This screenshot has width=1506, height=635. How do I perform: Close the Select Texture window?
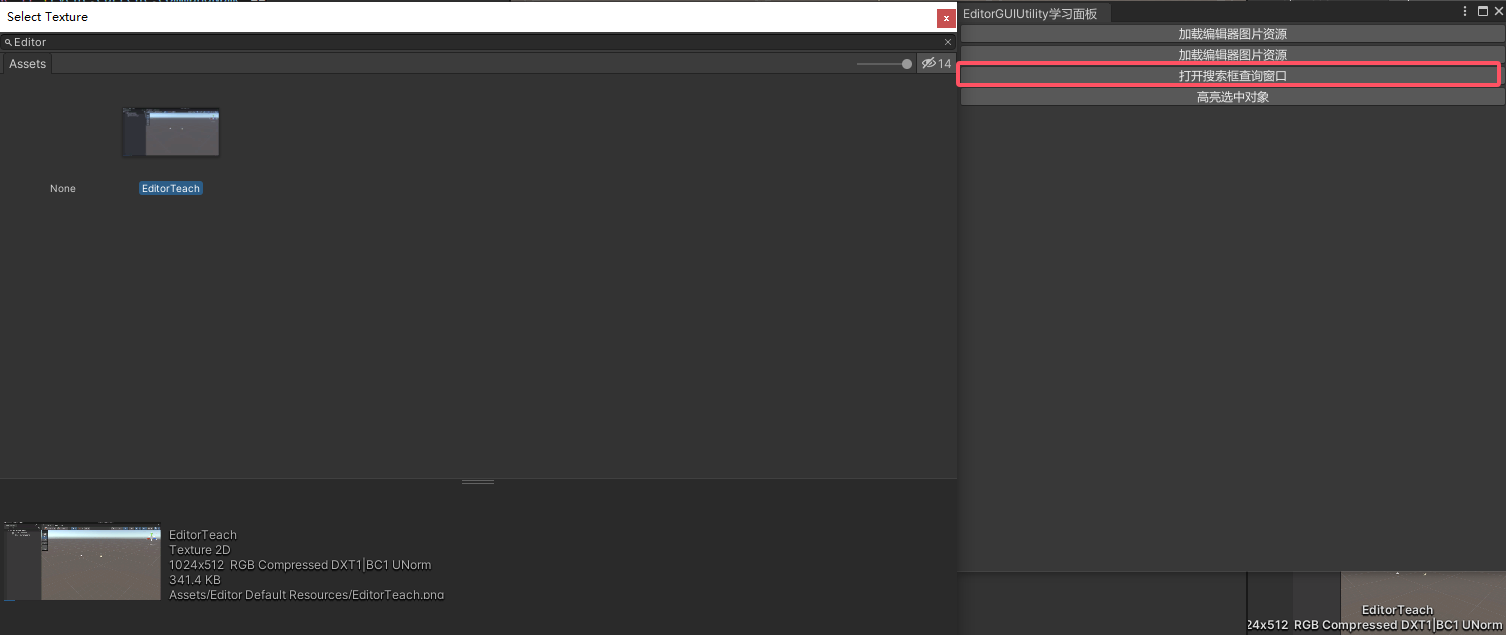click(x=945, y=18)
